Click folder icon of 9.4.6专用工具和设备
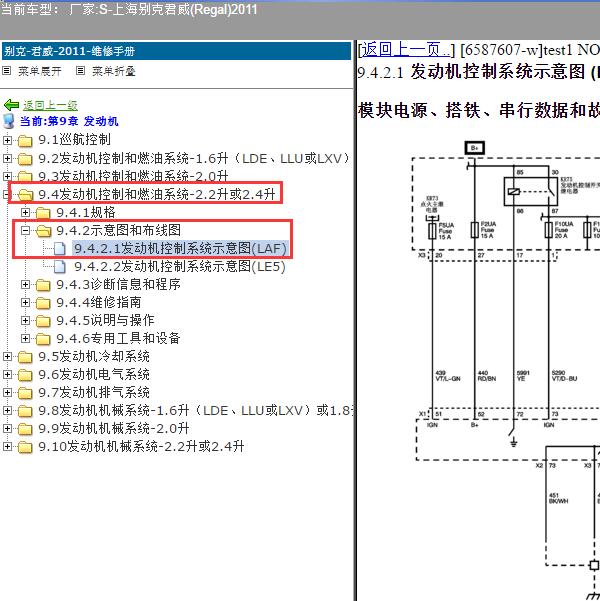 point(43,339)
